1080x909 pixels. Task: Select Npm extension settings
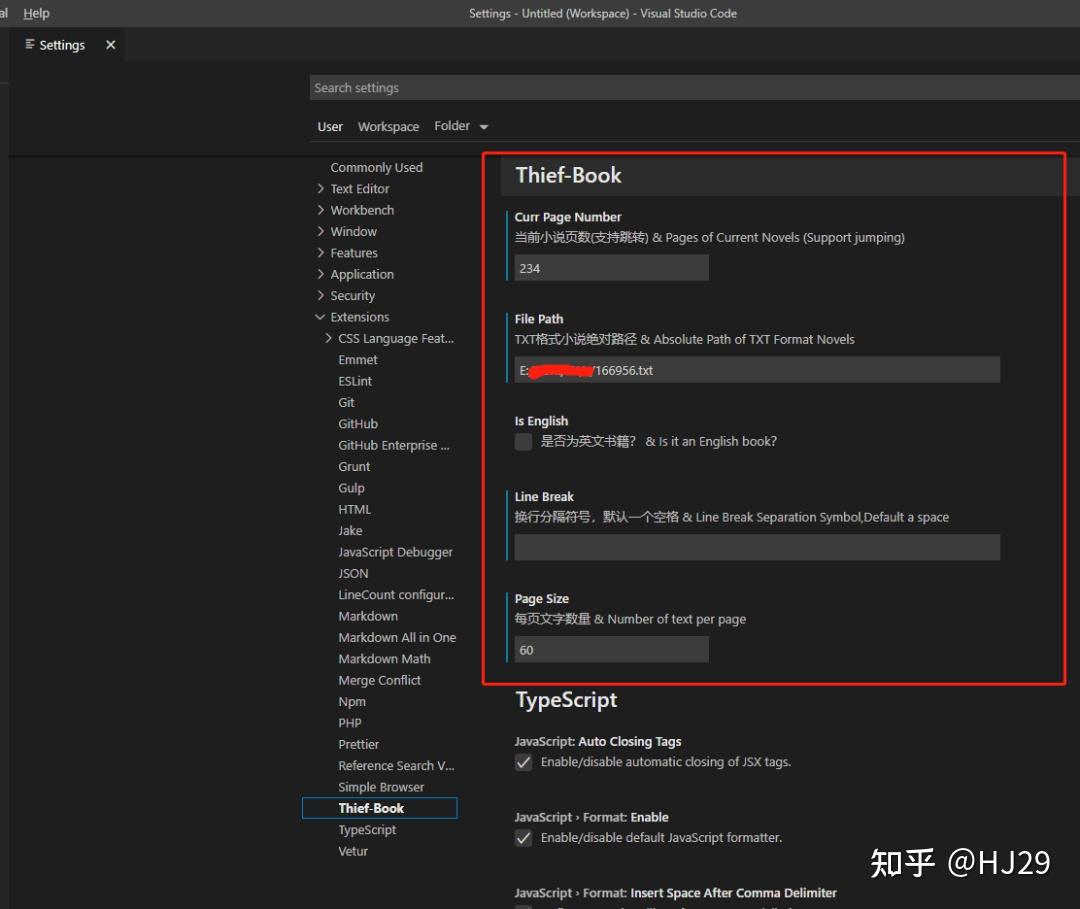352,701
